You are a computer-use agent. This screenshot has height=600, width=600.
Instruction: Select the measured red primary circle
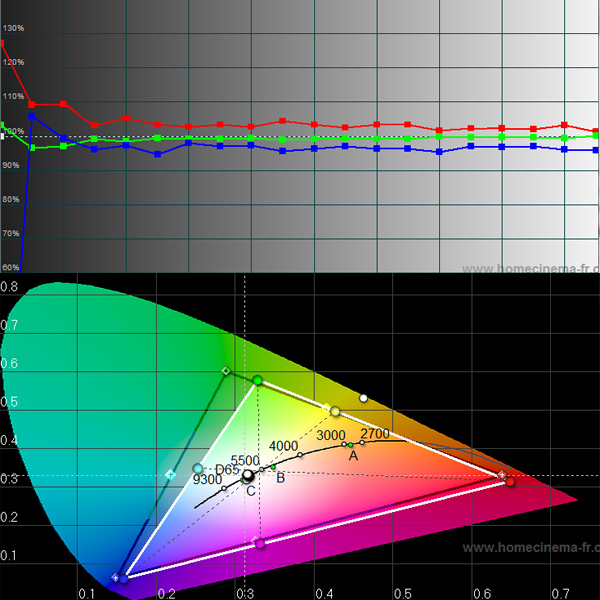[x=510, y=482]
